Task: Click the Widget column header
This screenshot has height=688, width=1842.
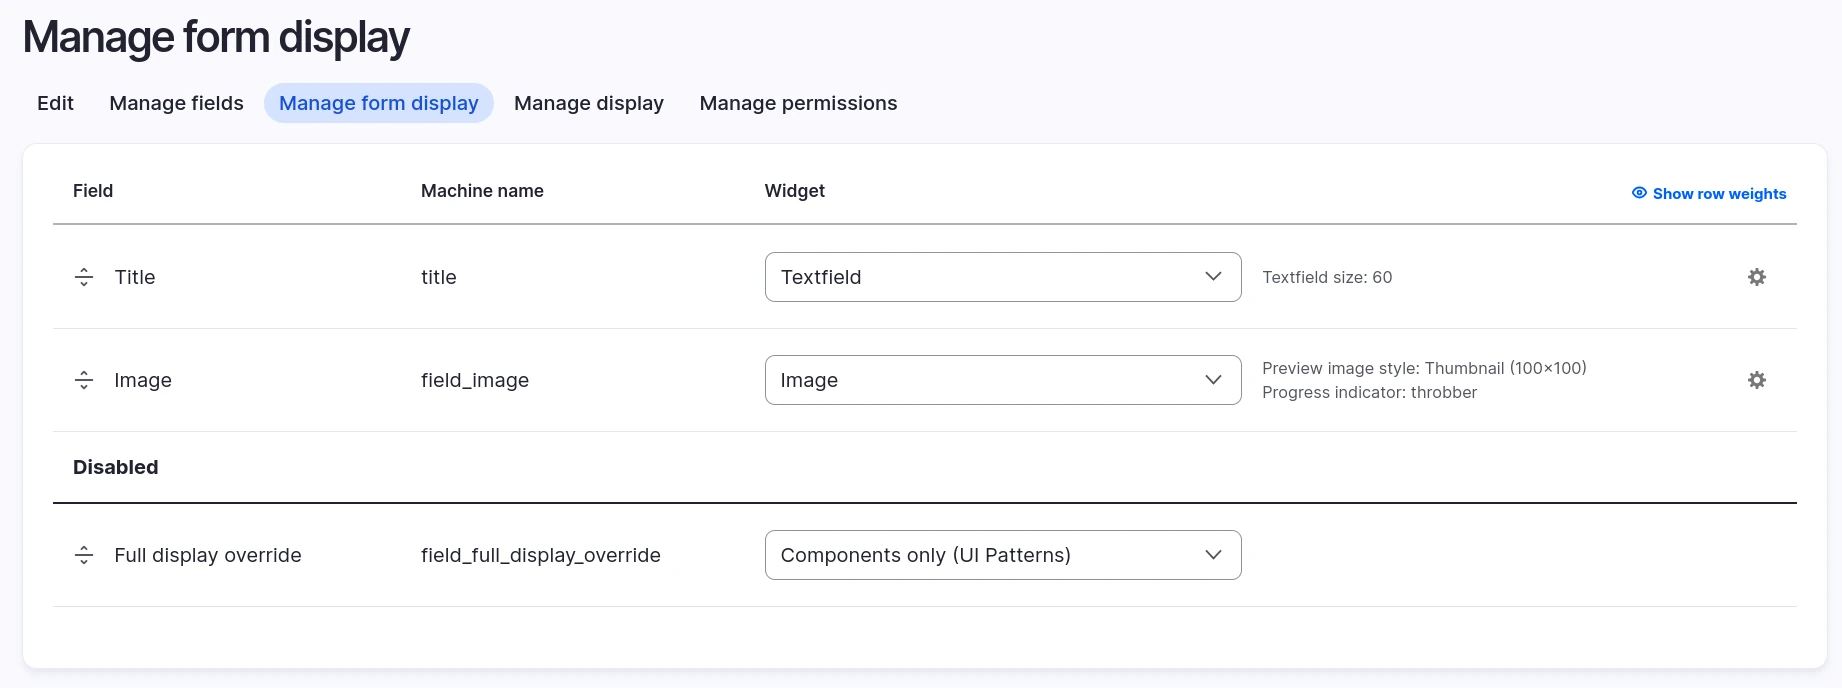Action: [x=794, y=191]
